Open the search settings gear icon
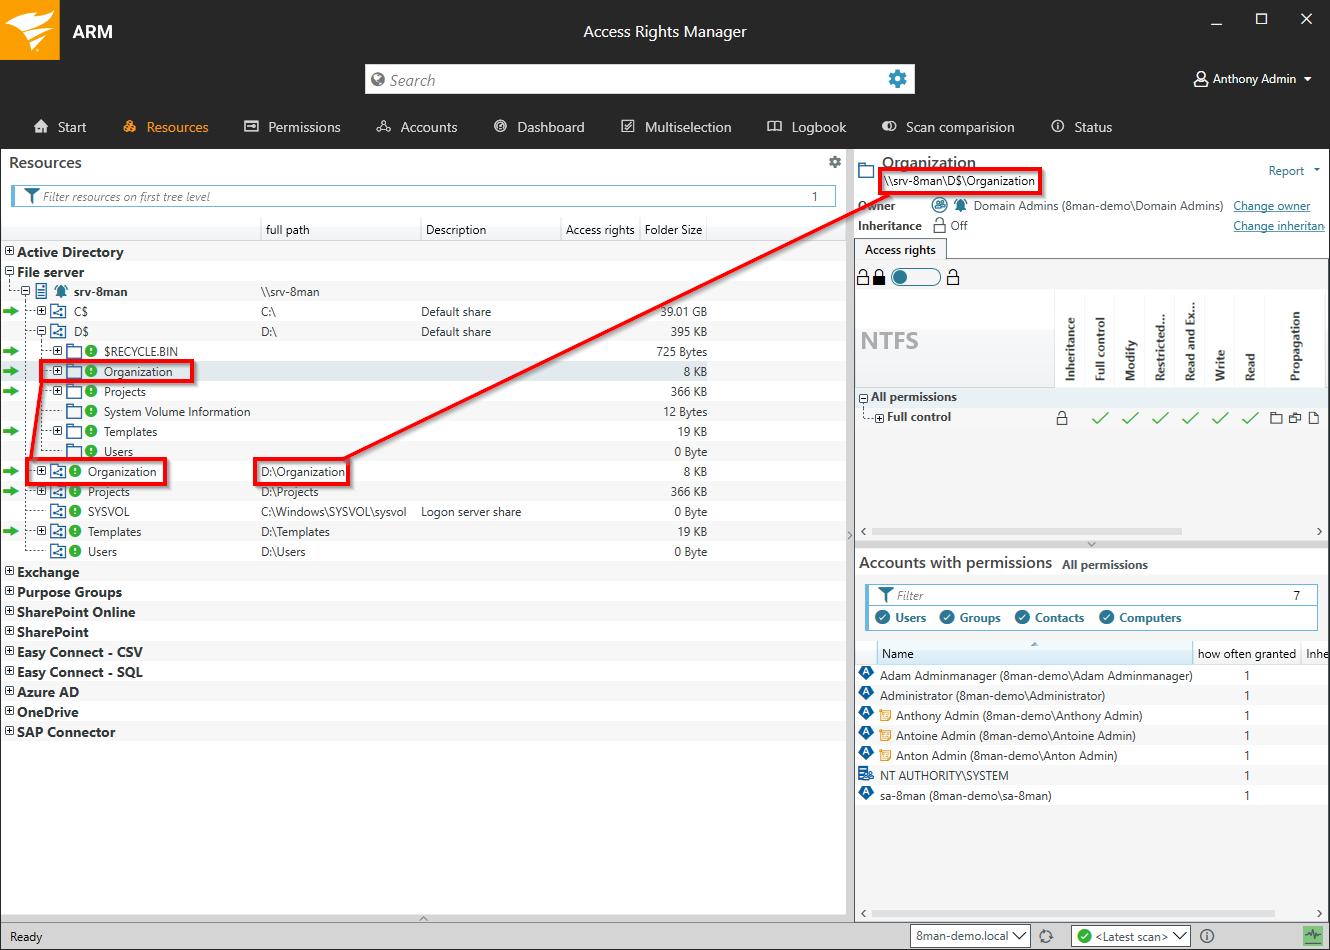Image resolution: width=1330 pixels, height=950 pixels. tap(897, 79)
